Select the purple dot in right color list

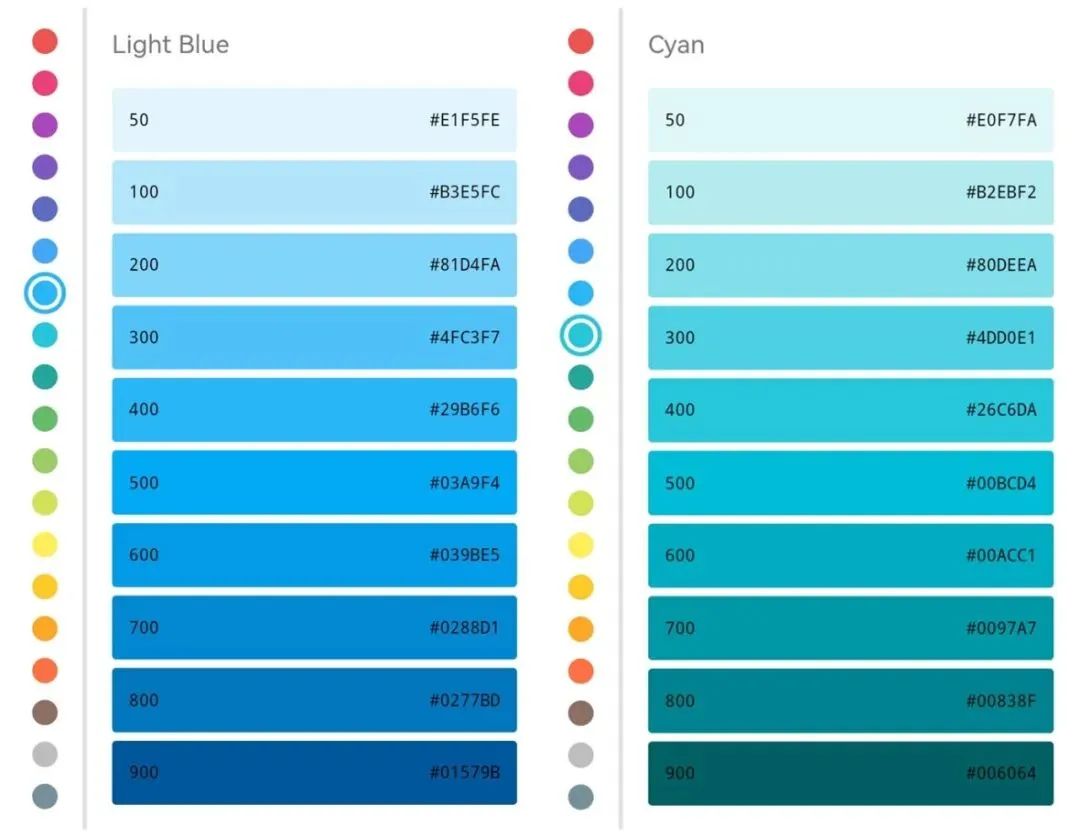click(x=581, y=125)
